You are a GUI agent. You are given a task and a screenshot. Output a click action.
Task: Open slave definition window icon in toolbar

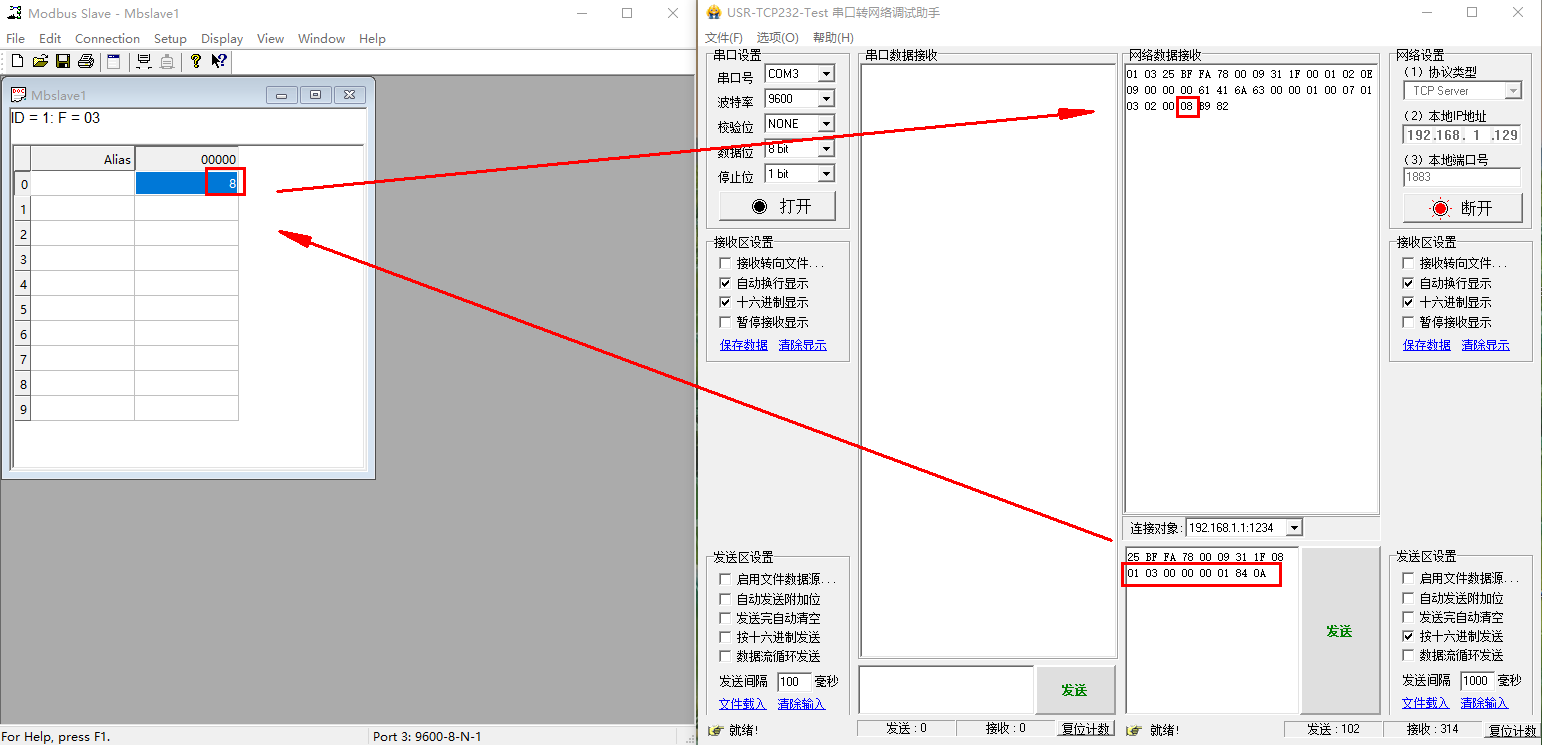(113, 61)
